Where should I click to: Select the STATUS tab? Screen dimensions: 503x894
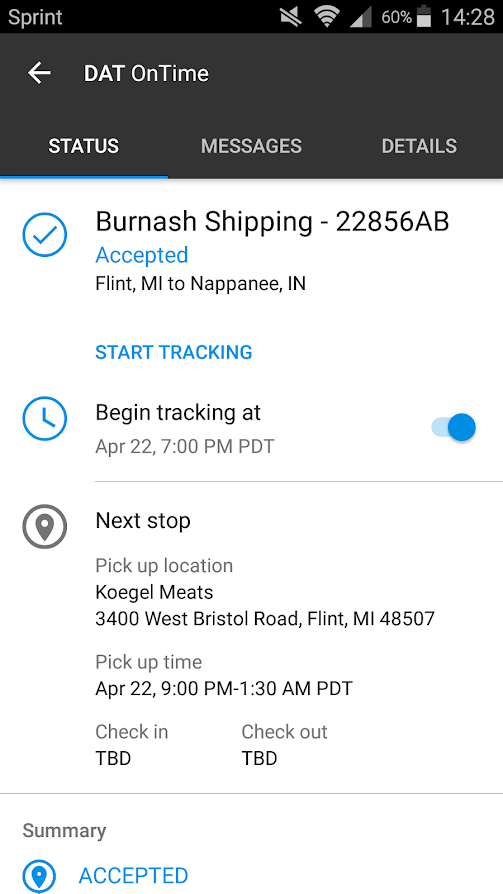[84, 146]
